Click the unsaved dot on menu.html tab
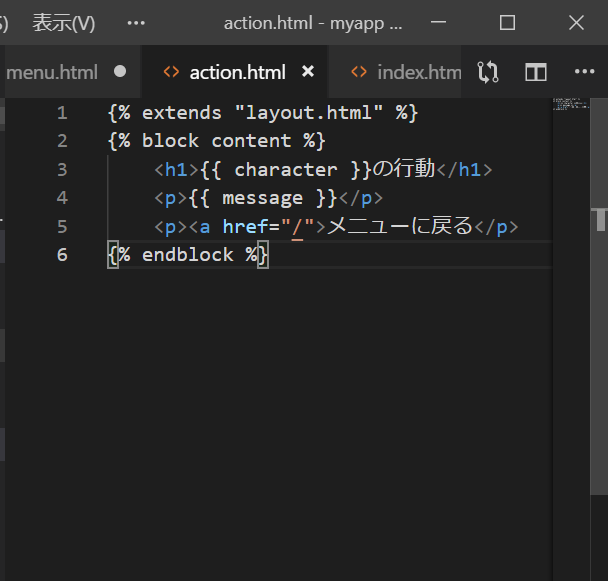Viewport: 608px width, 581px height. [x=121, y=72]
